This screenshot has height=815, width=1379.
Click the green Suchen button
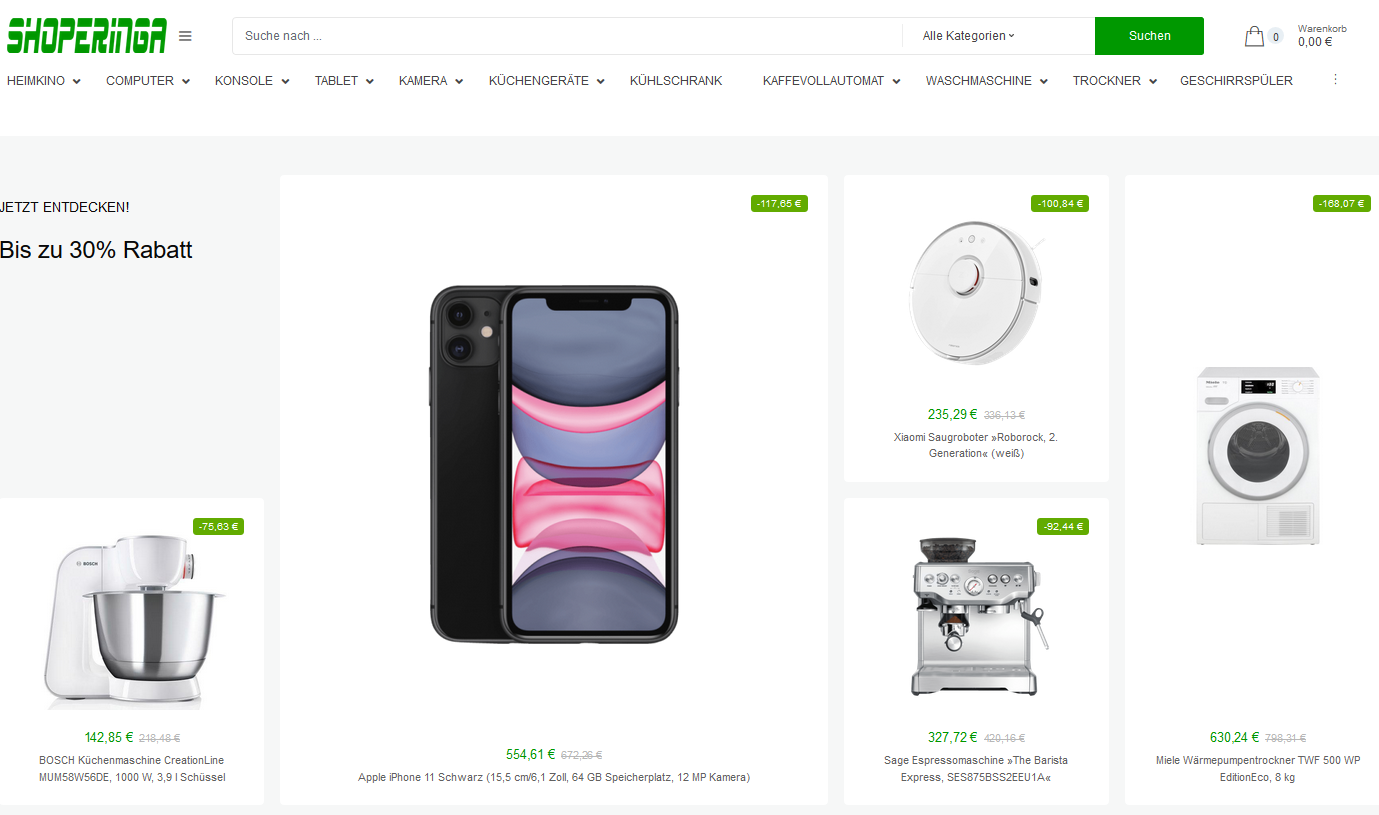(x=1149, y=36)
